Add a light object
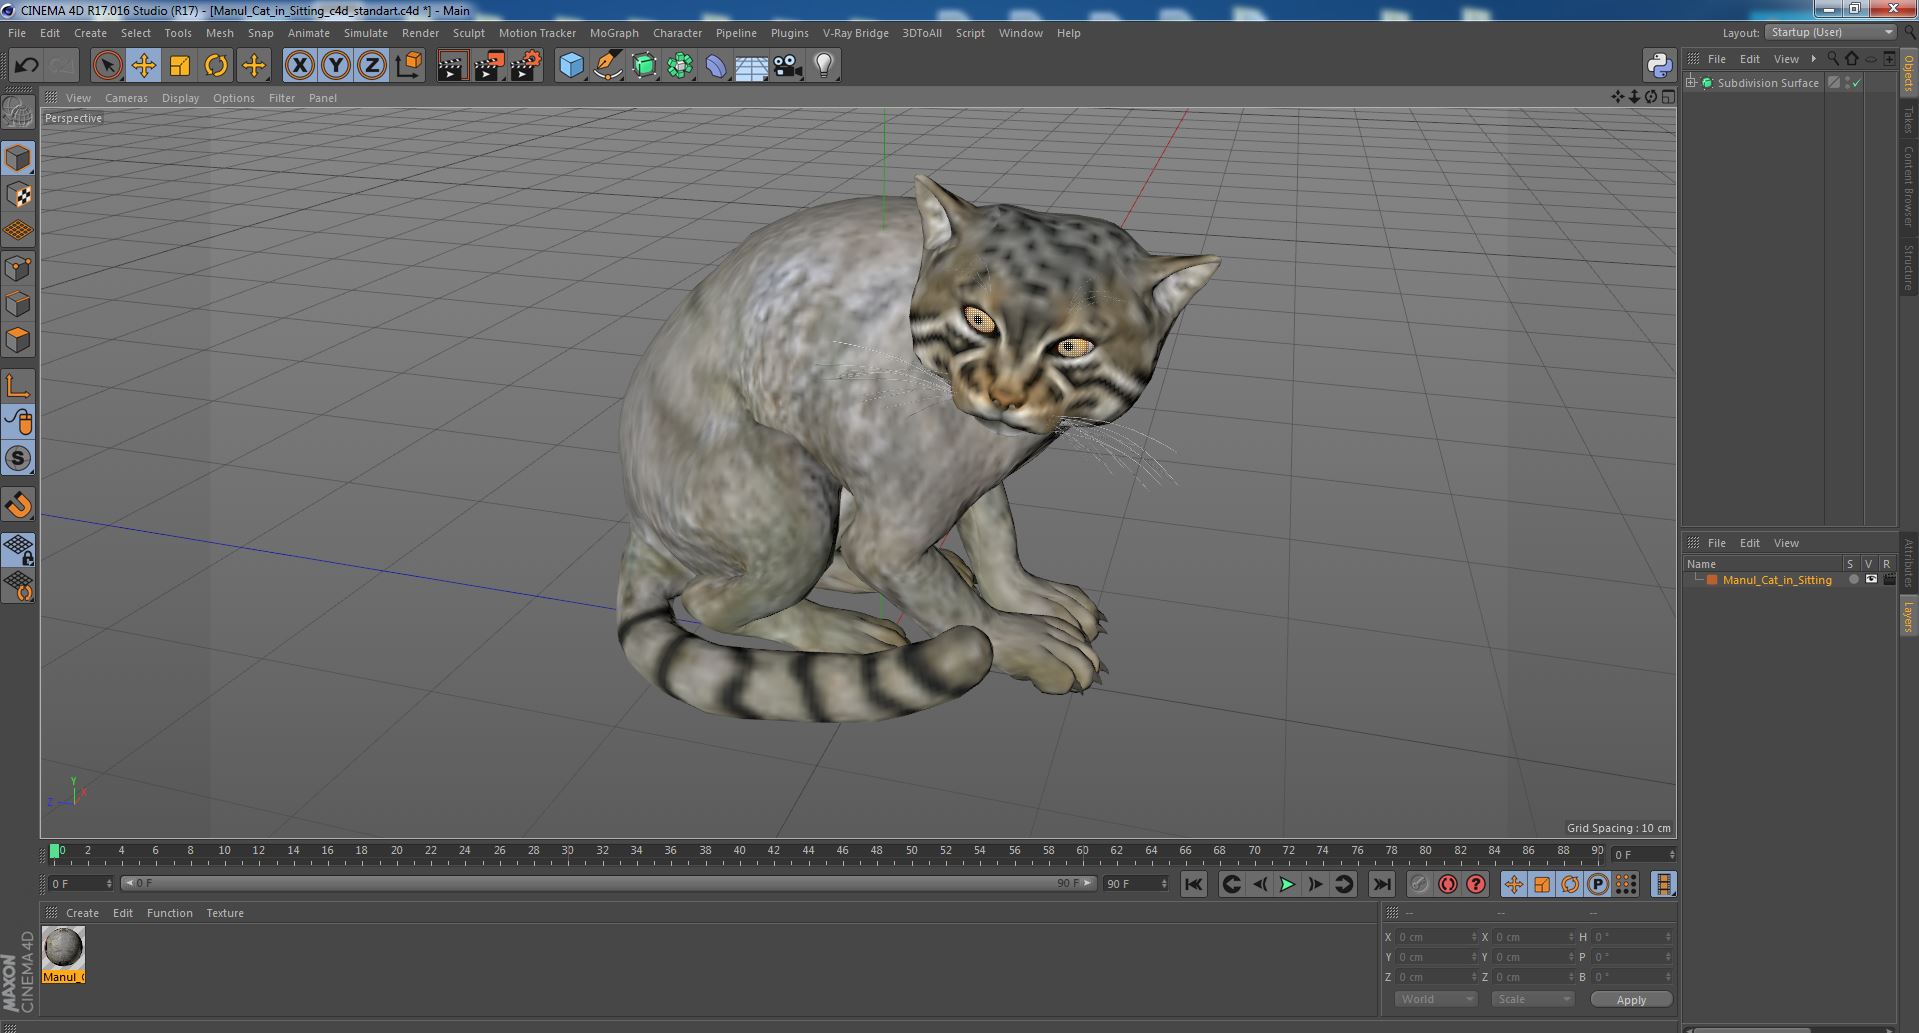This screenshot has width=1919, height=1033. 824,66
